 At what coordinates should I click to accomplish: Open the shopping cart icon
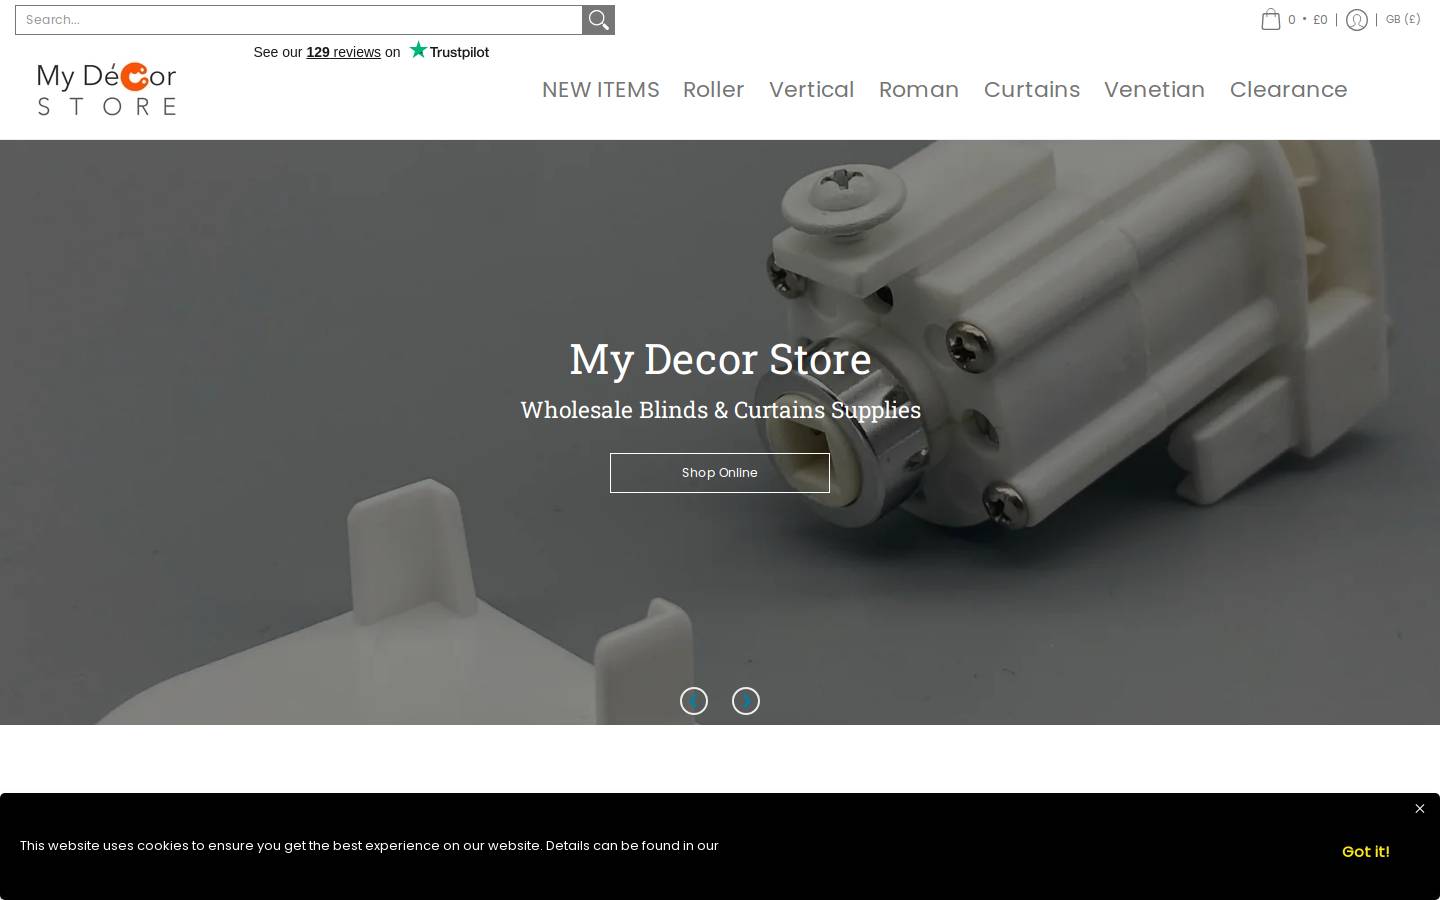pos(1270,20)
